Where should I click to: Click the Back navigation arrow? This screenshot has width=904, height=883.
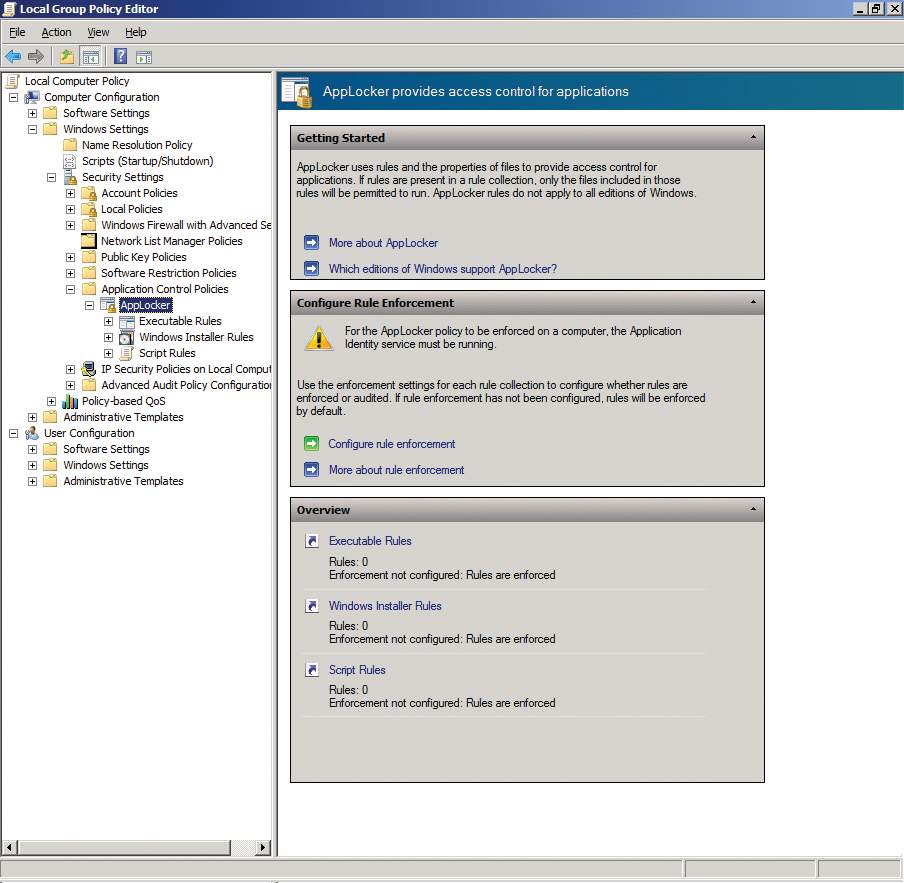coord(13,56)
